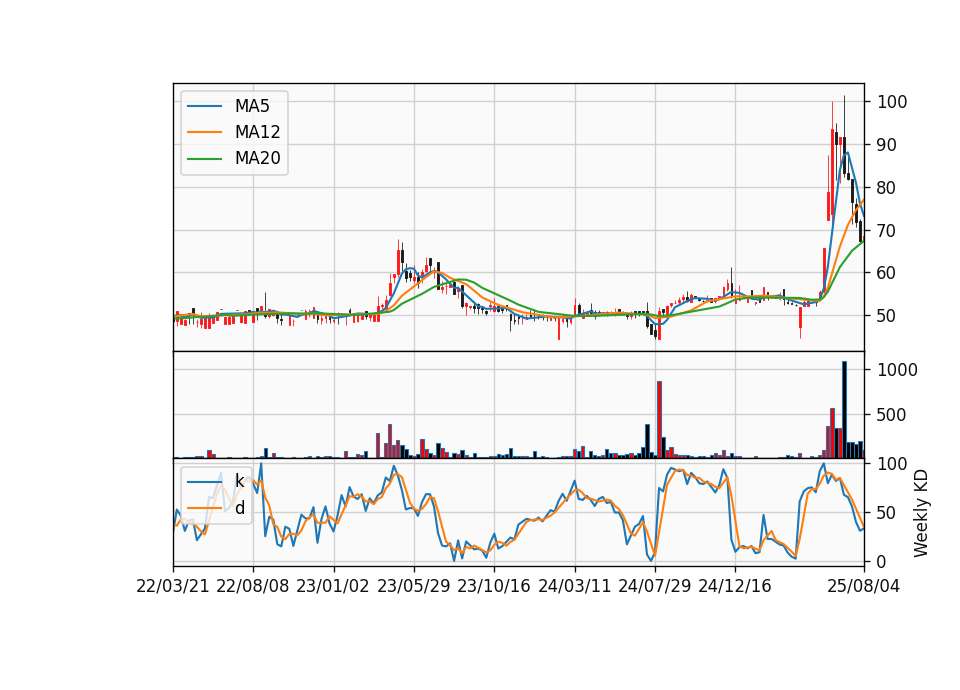Click the 23/10/16 date tick label
Screen dimensions: 960x690
click(493, 586)
